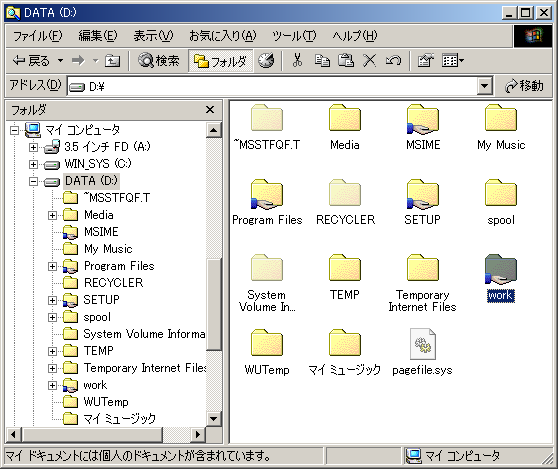Open the Views dropdown button
Viewport: 558px width, 469px height.
pos(453,60)
